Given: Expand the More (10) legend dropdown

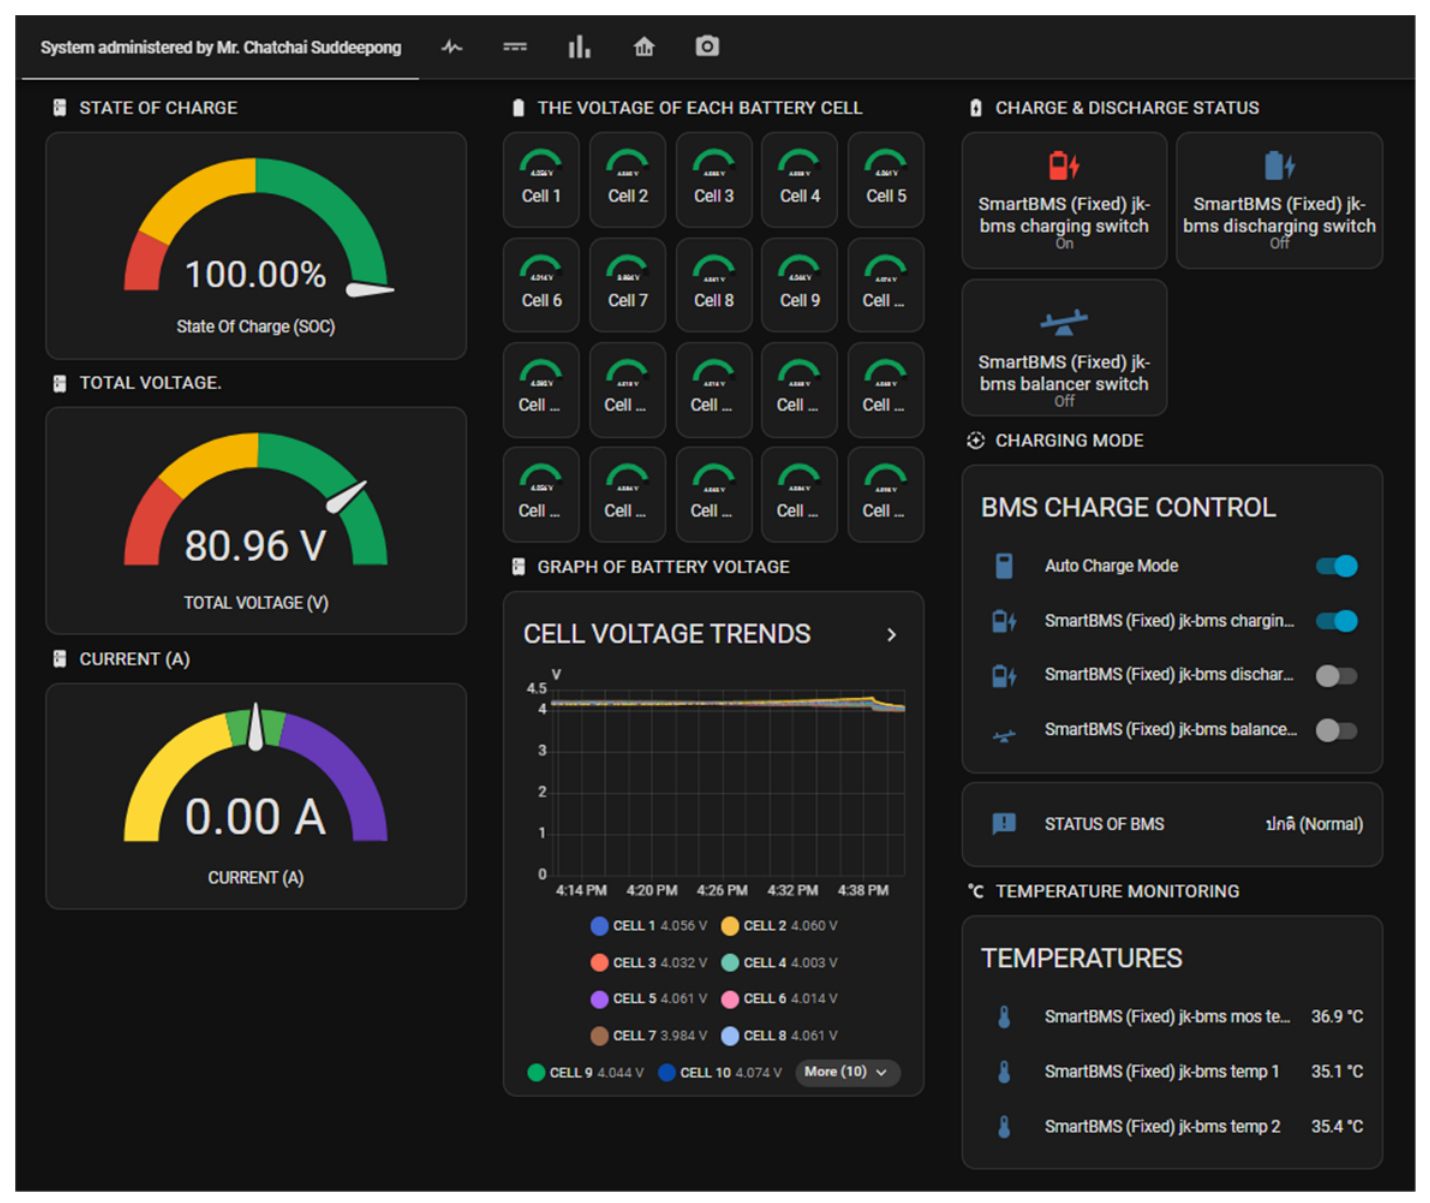Looking at the screenshot, I should (x=847, y=1072).
